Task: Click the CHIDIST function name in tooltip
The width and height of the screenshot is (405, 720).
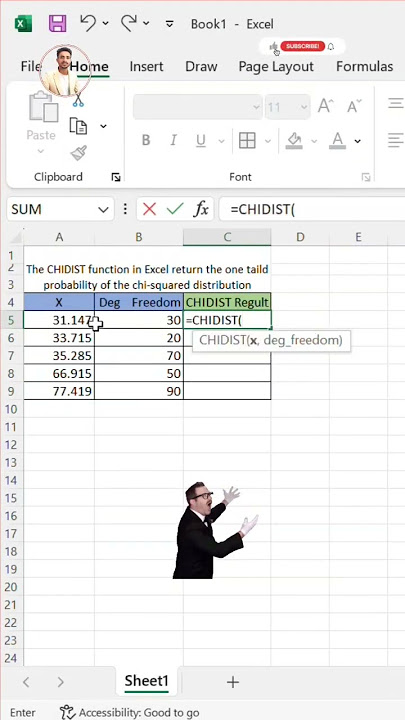Action: point(222,341)
